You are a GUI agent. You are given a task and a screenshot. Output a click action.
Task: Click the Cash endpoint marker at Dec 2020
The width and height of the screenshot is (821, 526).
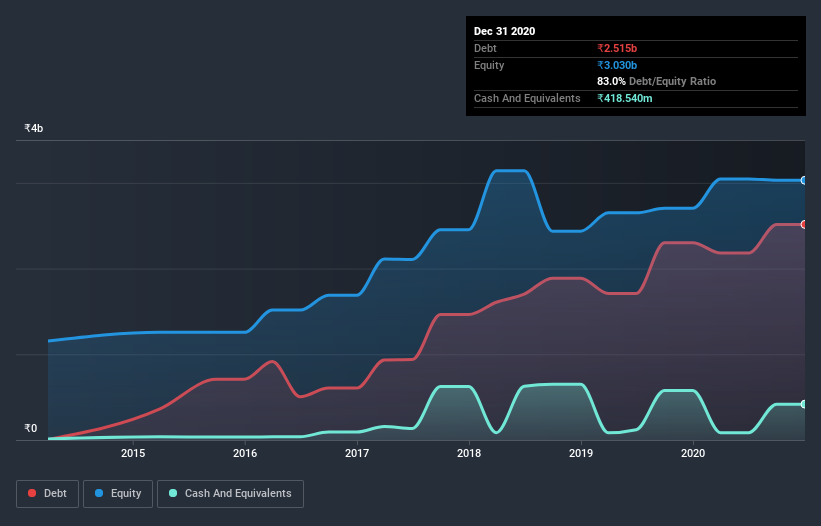(804, 404)
